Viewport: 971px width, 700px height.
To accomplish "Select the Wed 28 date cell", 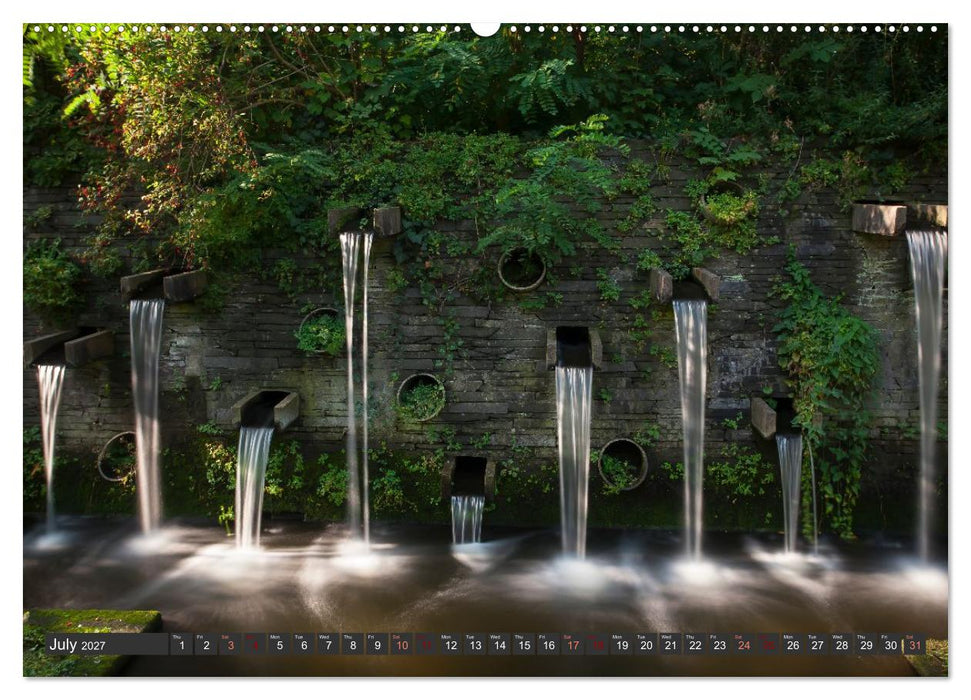I will point(842,644).
